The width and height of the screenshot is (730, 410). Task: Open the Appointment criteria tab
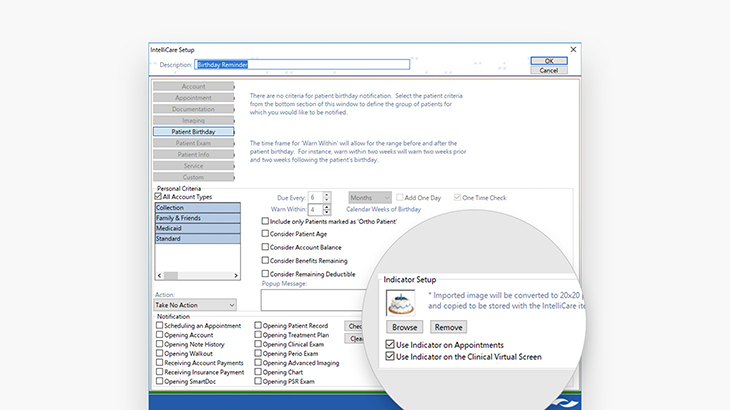click(193, 98)
